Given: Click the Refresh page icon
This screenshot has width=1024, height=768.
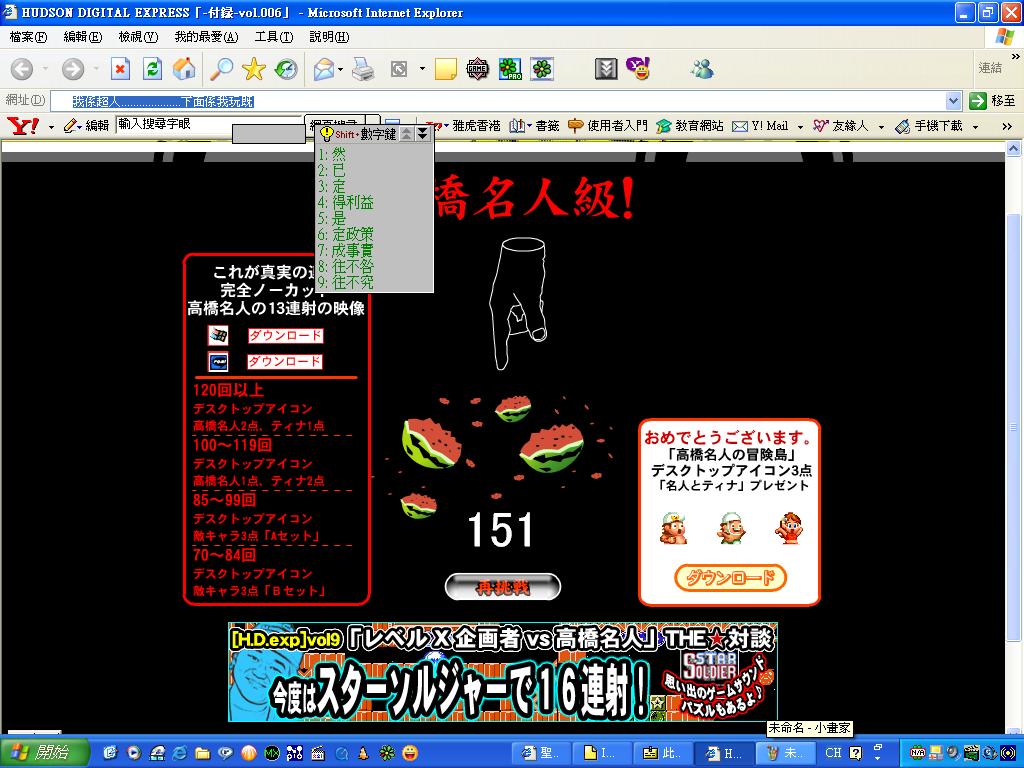Looking at the screenshot, I should click(x=153, y=69).
